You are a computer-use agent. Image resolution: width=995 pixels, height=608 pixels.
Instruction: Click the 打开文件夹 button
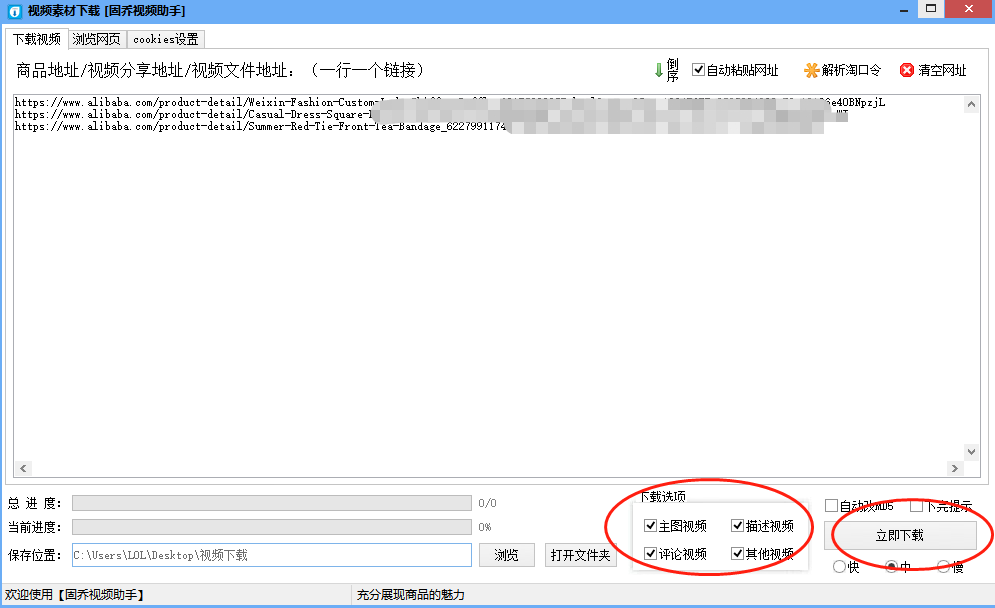pyautogui.click(x=581, y=555)
